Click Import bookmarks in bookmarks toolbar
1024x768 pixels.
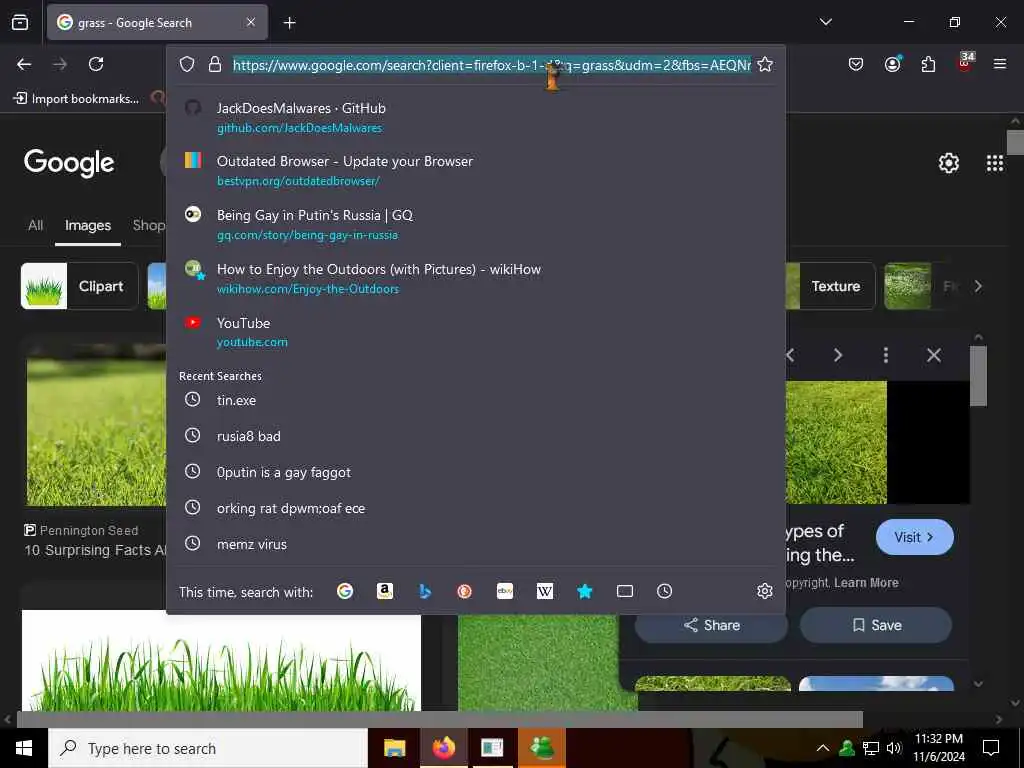(x=76, y=99)
